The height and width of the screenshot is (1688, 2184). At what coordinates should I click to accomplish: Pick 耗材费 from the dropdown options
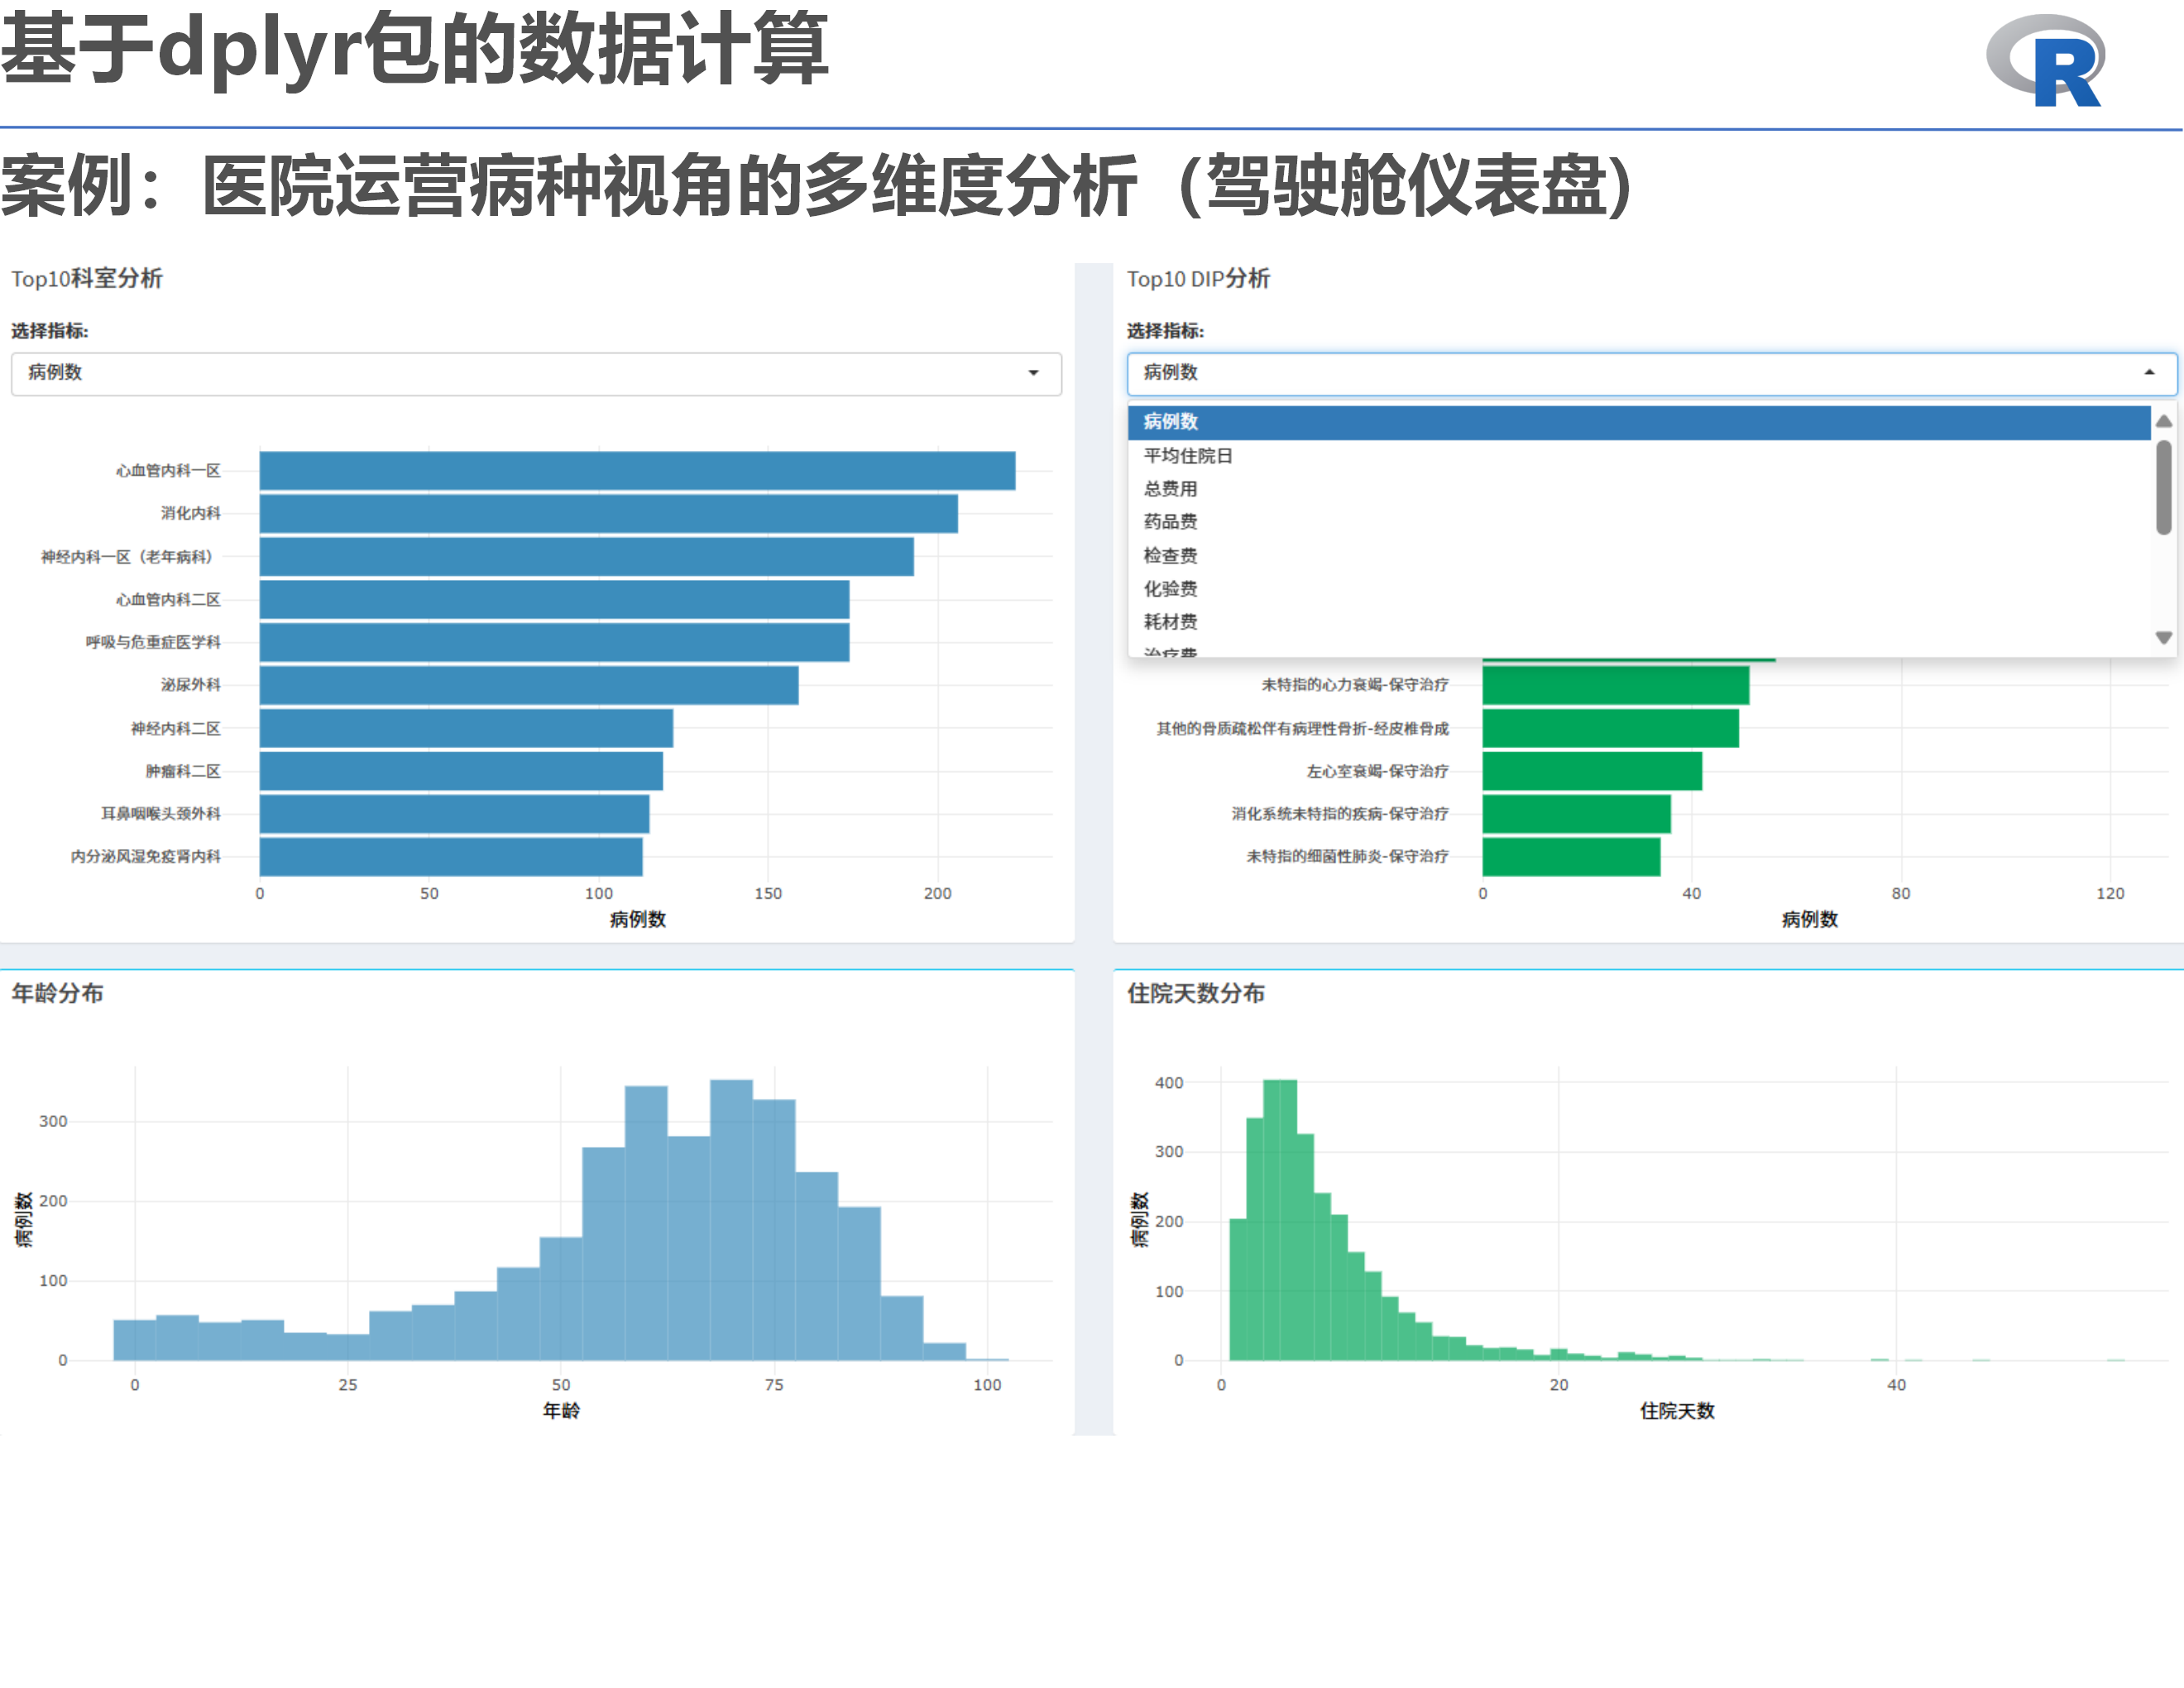(1639, 622)
